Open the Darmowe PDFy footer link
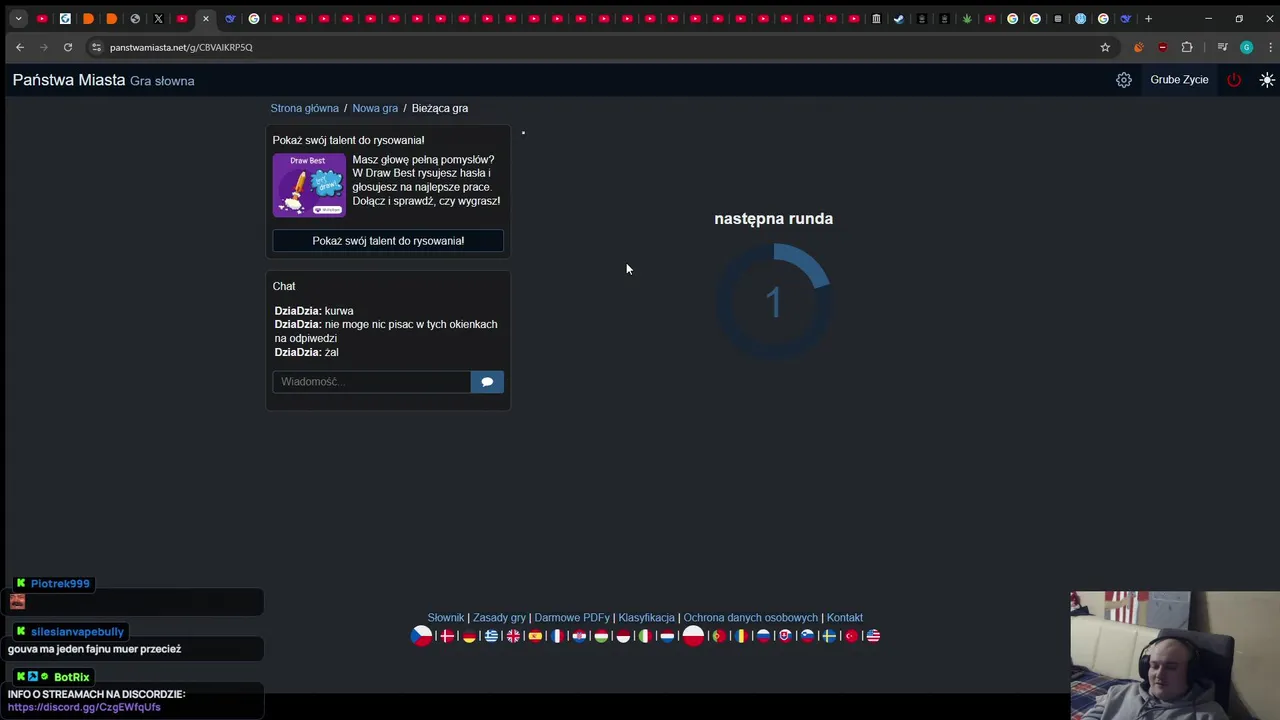This screenshot has width=1280, height=720. pos(572,618)
